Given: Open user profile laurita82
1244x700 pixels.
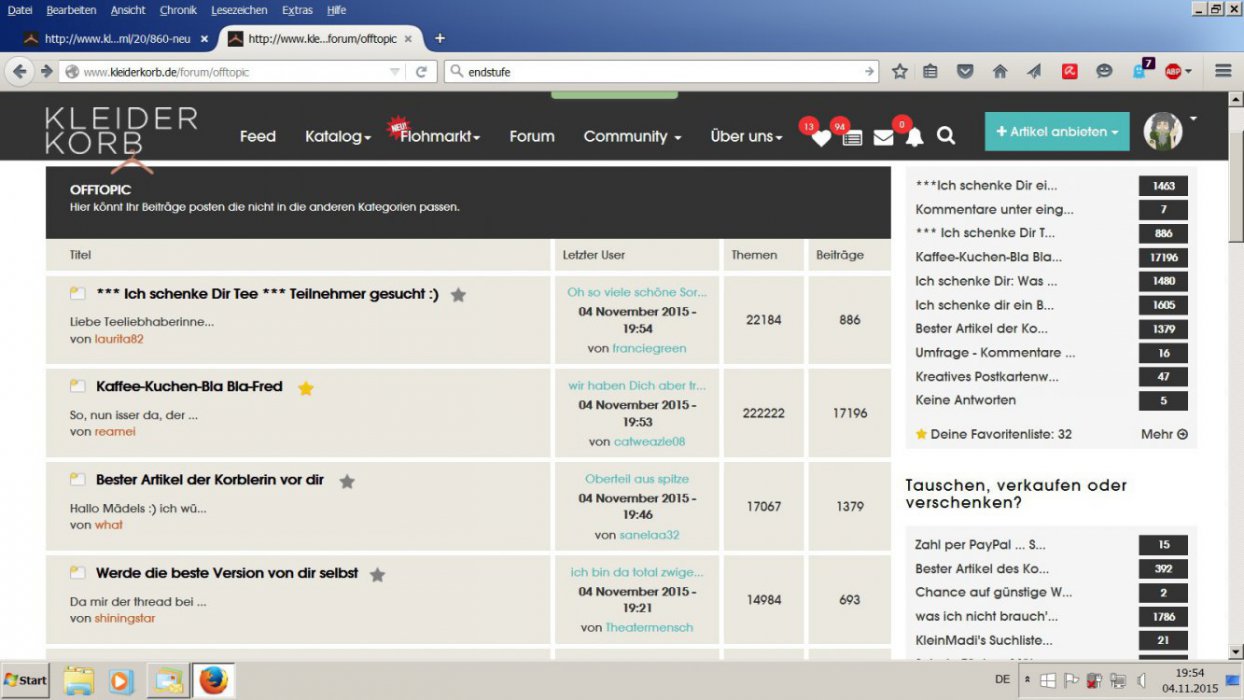Looking at the screenshot, I should 119,339.
